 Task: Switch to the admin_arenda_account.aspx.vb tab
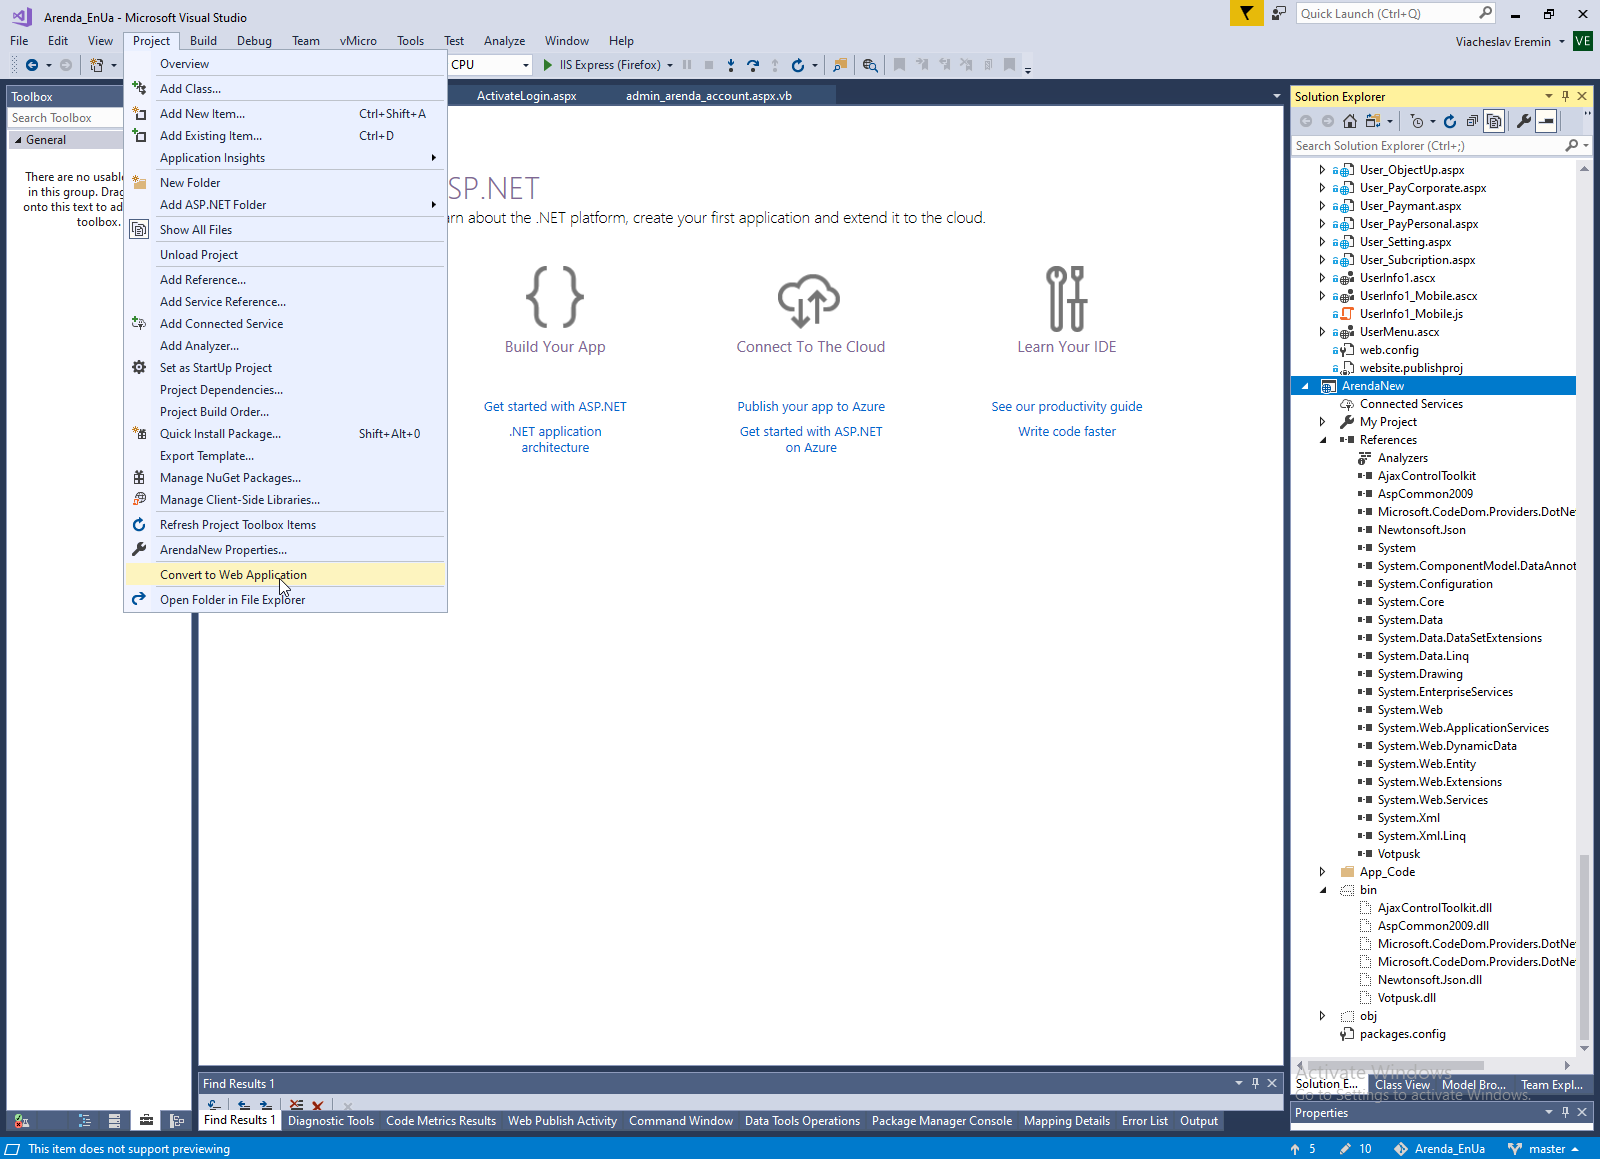[x=709, y=96]
